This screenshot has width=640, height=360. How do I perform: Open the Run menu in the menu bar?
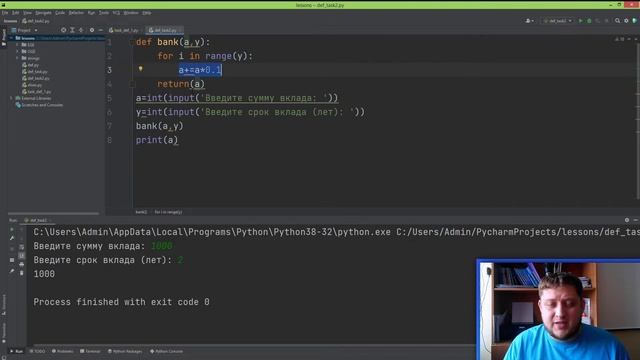91,13
